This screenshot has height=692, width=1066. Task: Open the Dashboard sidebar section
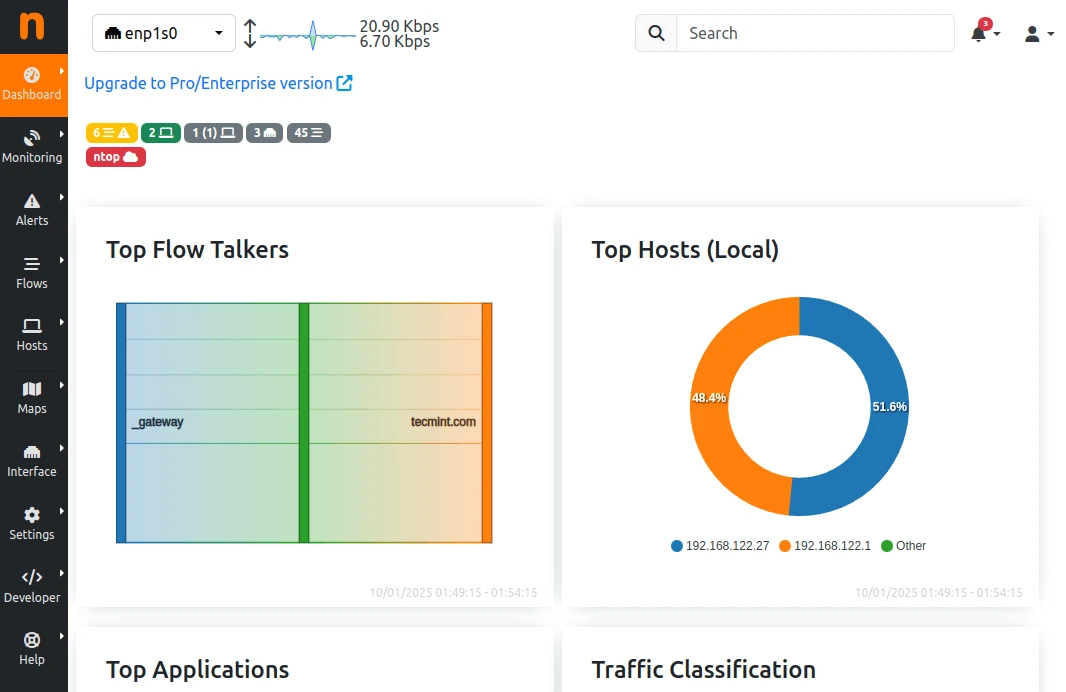point(32,84)
